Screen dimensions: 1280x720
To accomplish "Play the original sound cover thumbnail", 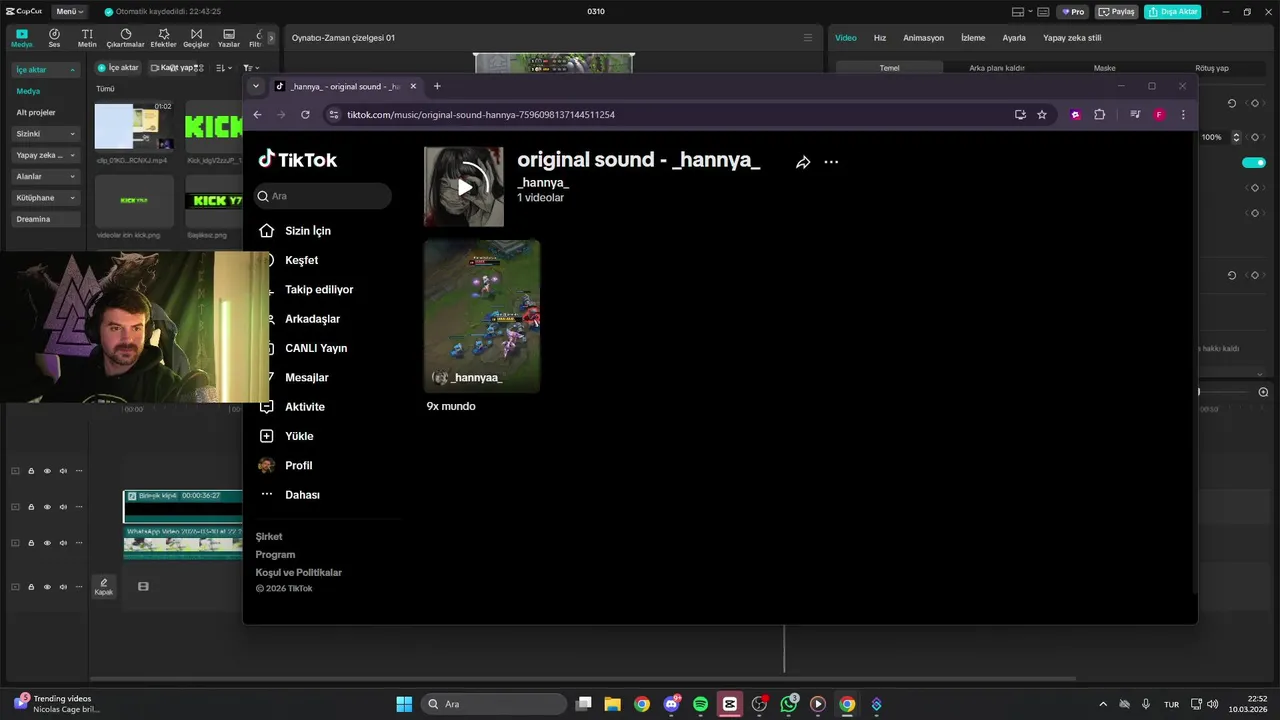I will click(x=464, y=187).
